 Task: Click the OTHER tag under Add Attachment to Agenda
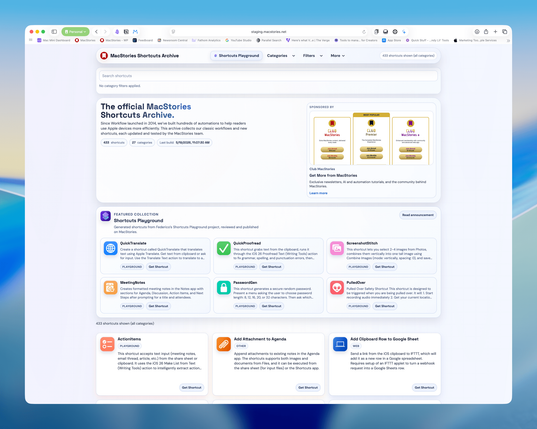click(x=241, y=346)
